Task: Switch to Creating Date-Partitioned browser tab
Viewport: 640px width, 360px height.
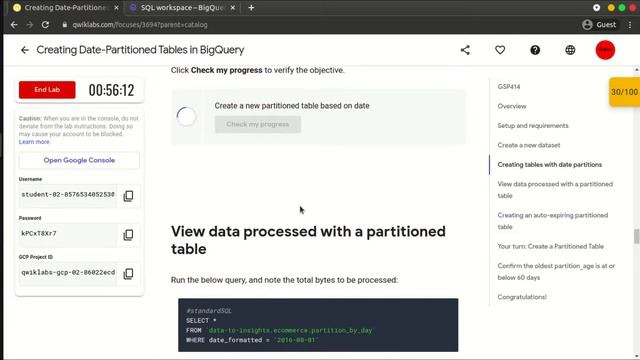Action: click(65, 8)
